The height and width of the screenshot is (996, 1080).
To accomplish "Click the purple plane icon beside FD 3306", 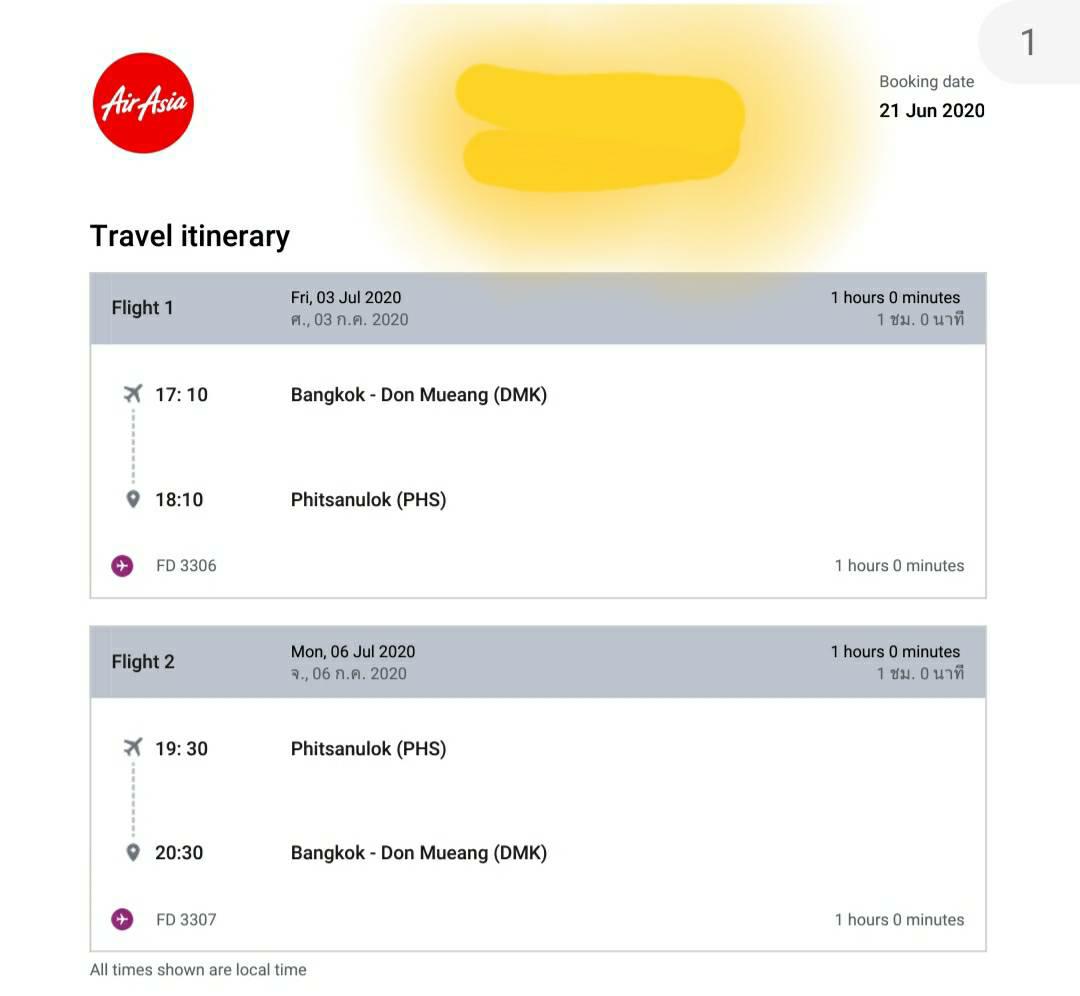I will click(122, 566).
